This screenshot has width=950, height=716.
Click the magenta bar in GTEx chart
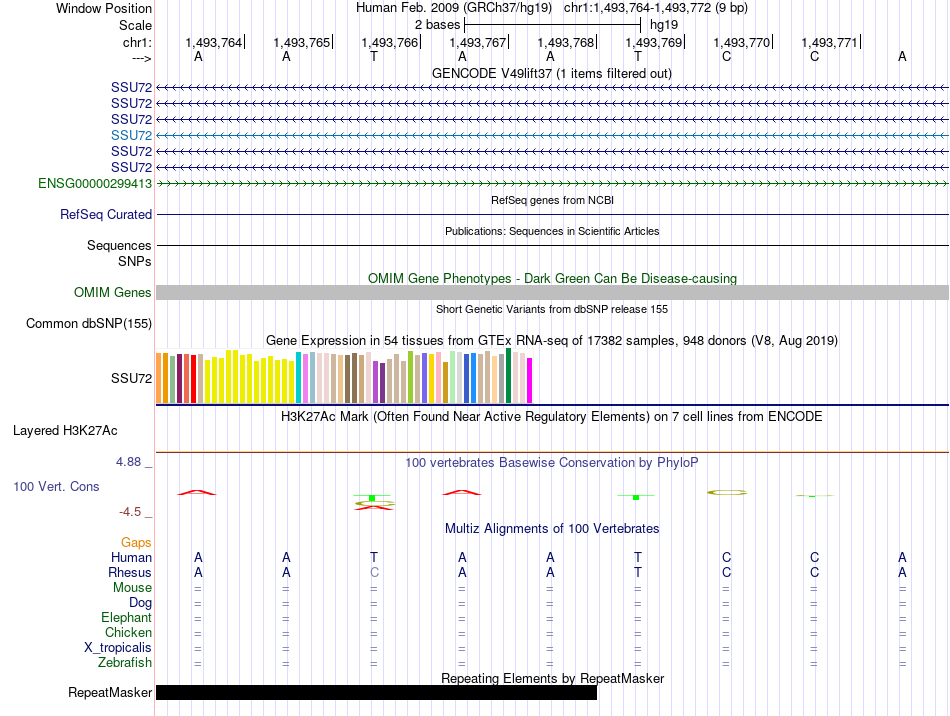530,380
